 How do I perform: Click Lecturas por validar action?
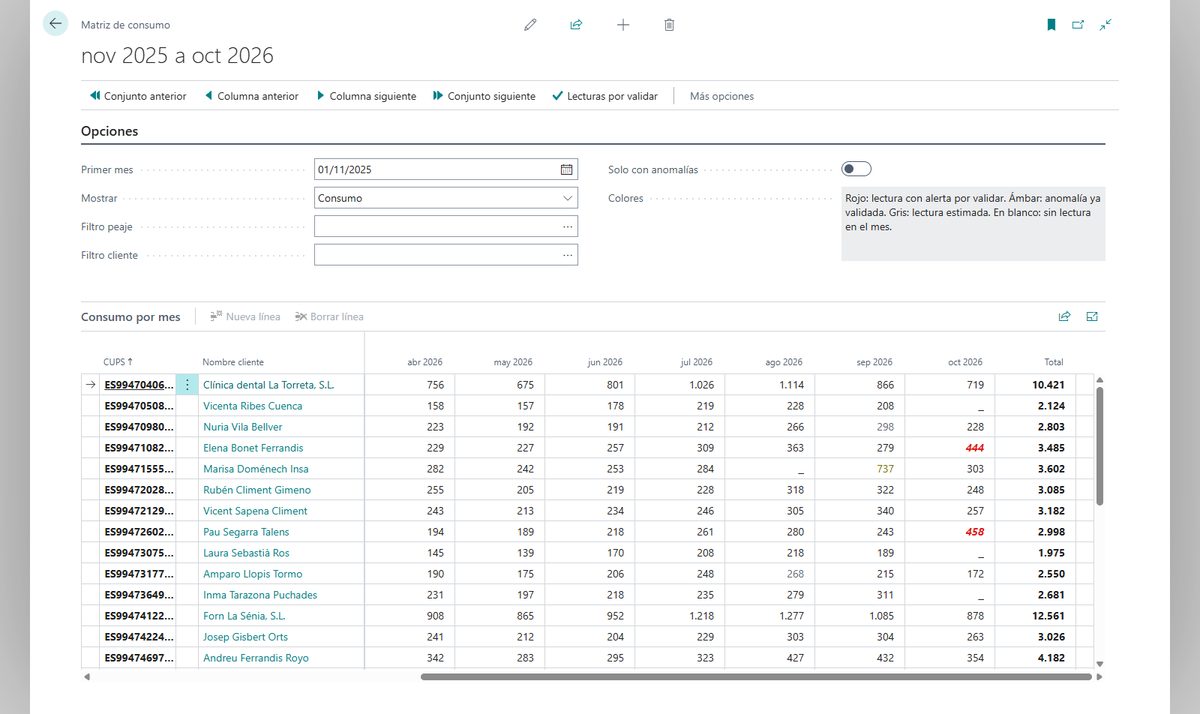click(605, 96)
